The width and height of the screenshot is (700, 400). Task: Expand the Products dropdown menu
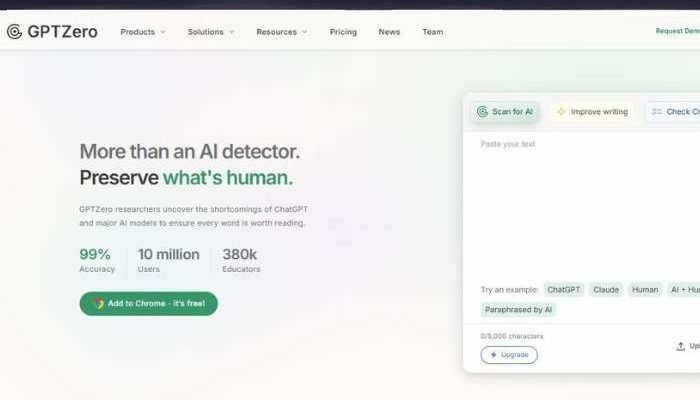143,32
